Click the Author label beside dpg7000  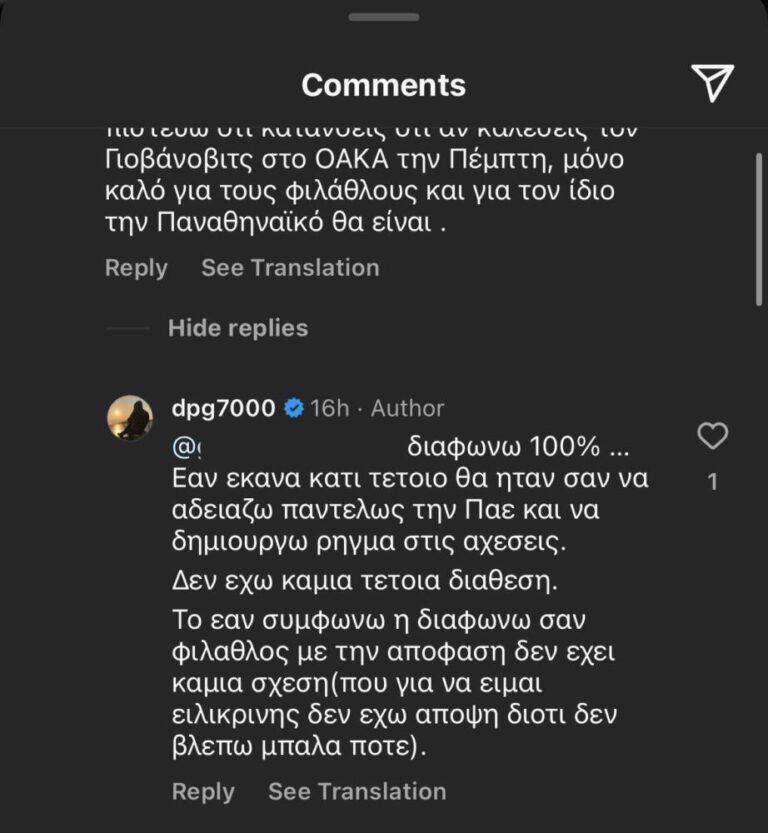(407, 408)
